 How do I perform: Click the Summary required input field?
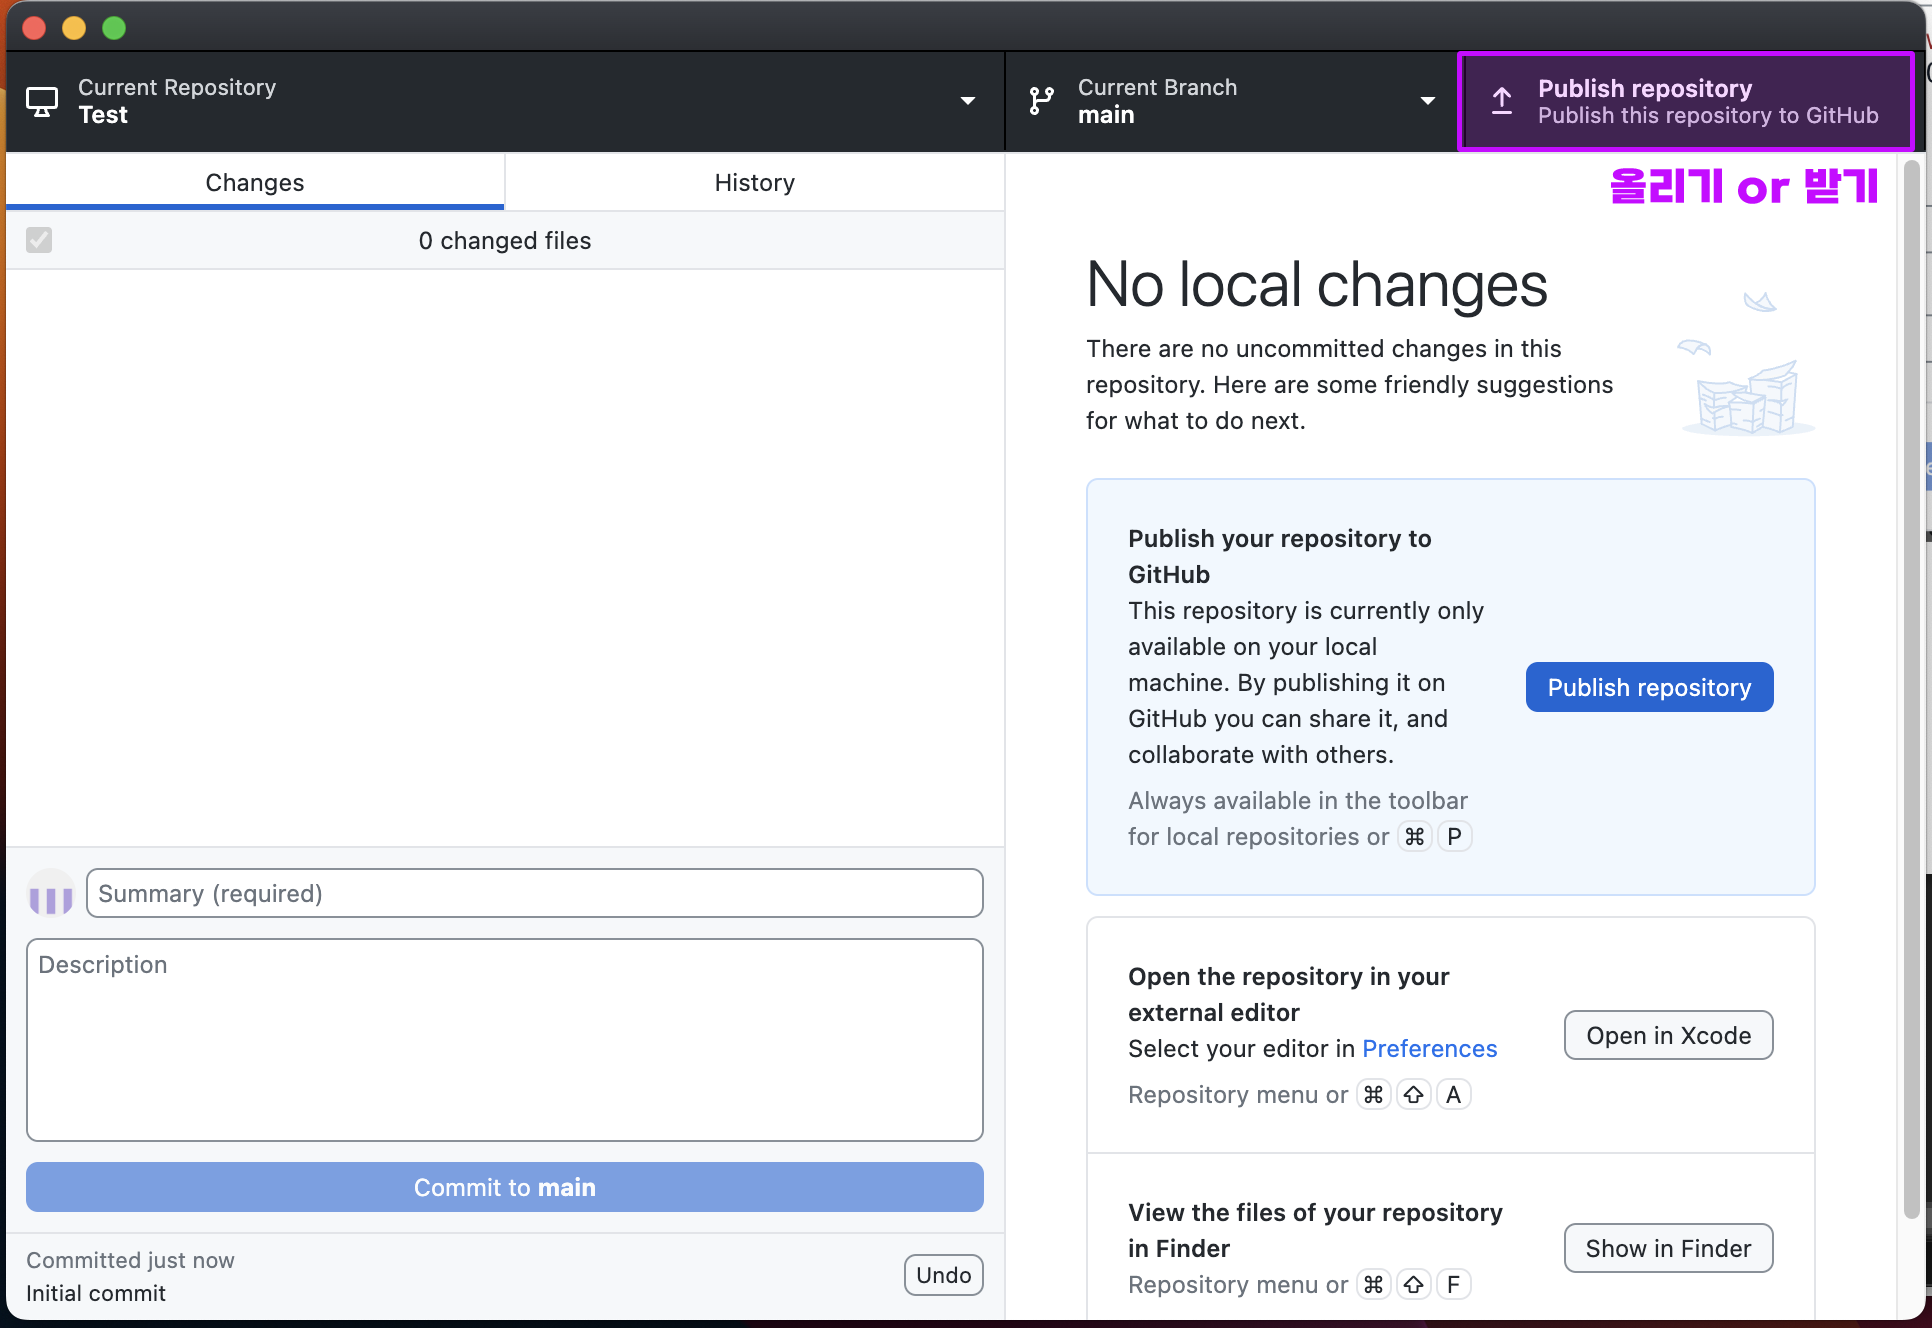coord(534,893)
